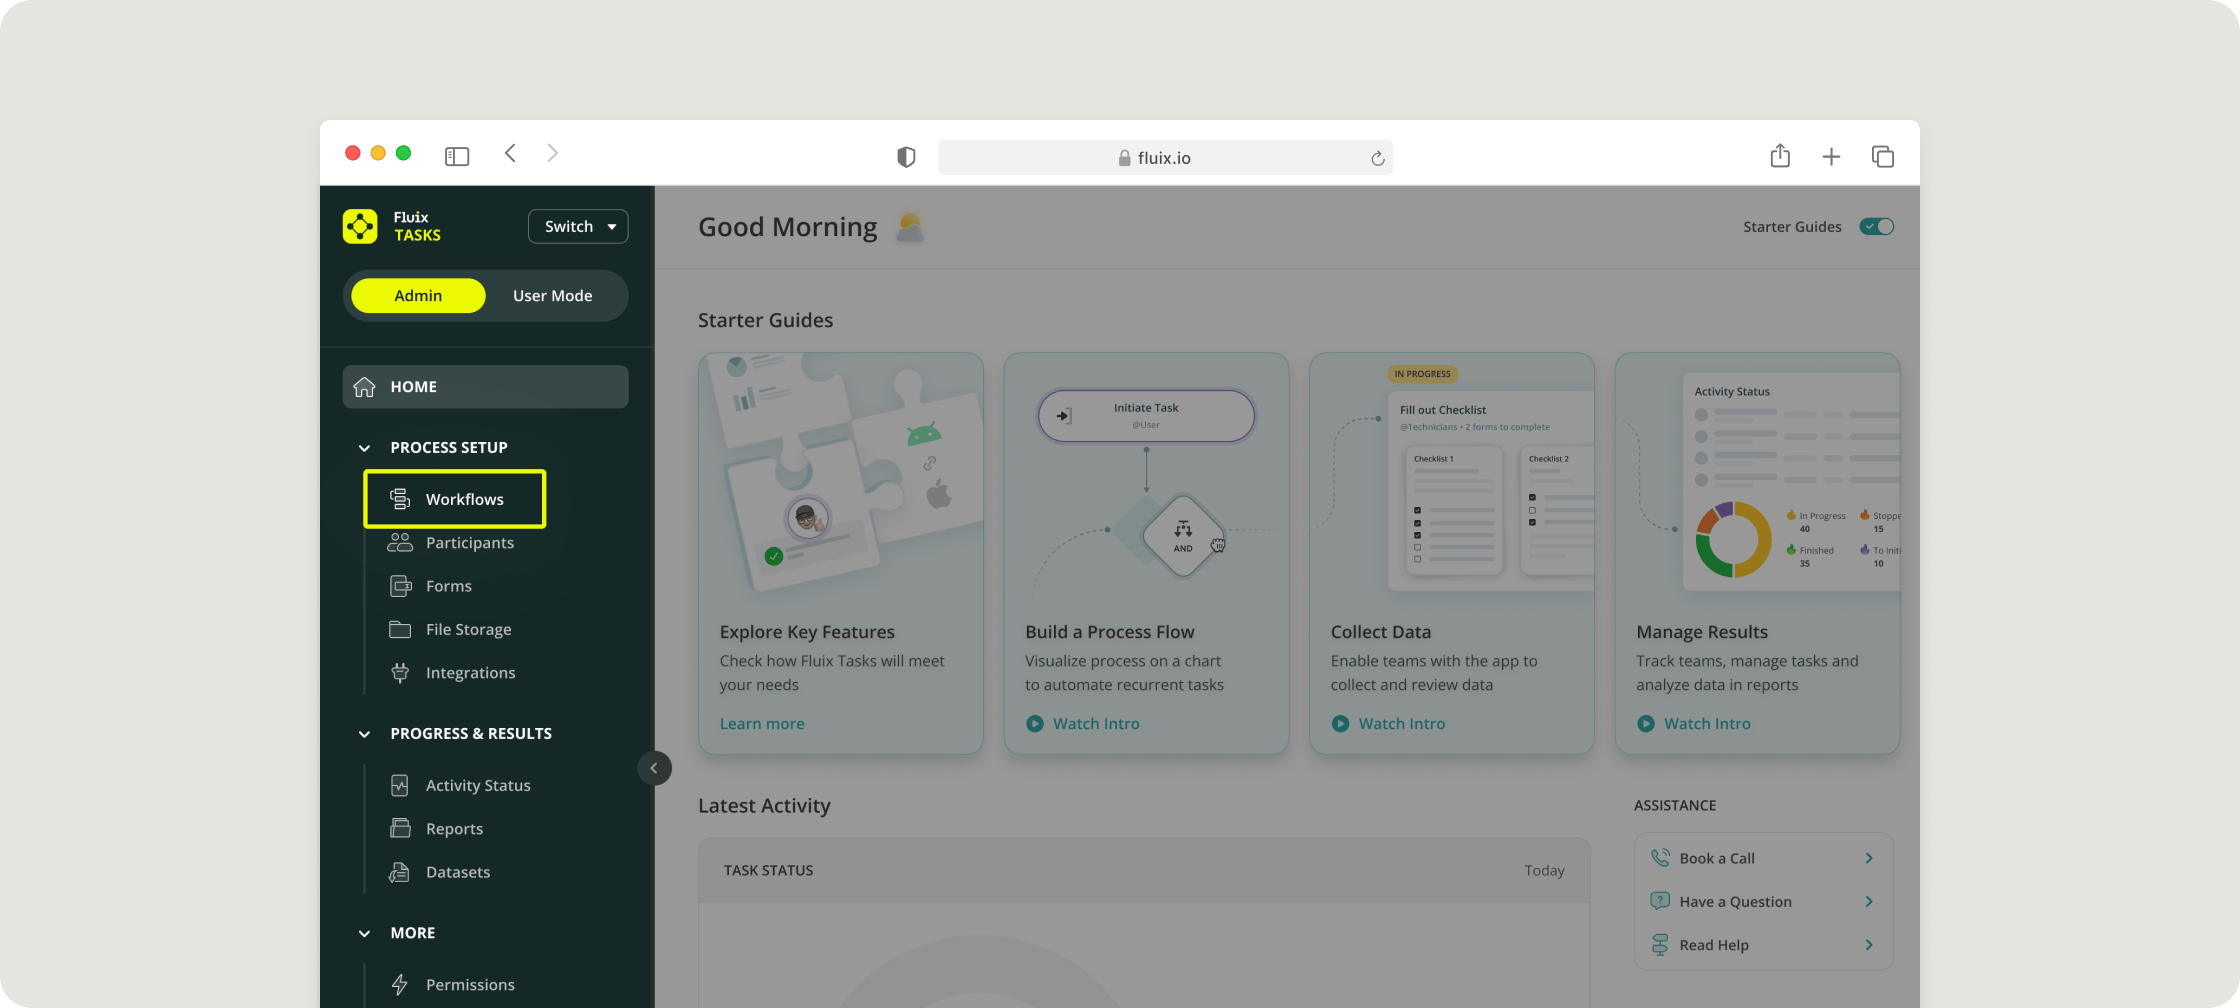
Task: Click the Activity Status icon
Action: (x=400, y=785)
